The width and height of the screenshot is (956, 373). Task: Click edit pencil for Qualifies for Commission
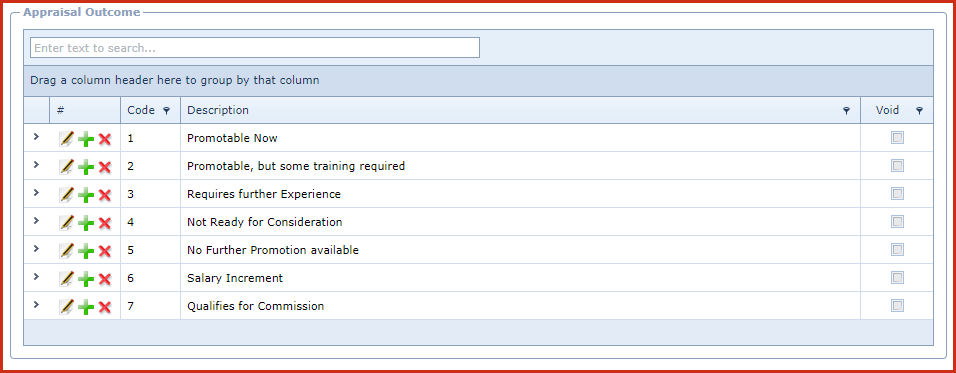[x=66, y=307]
